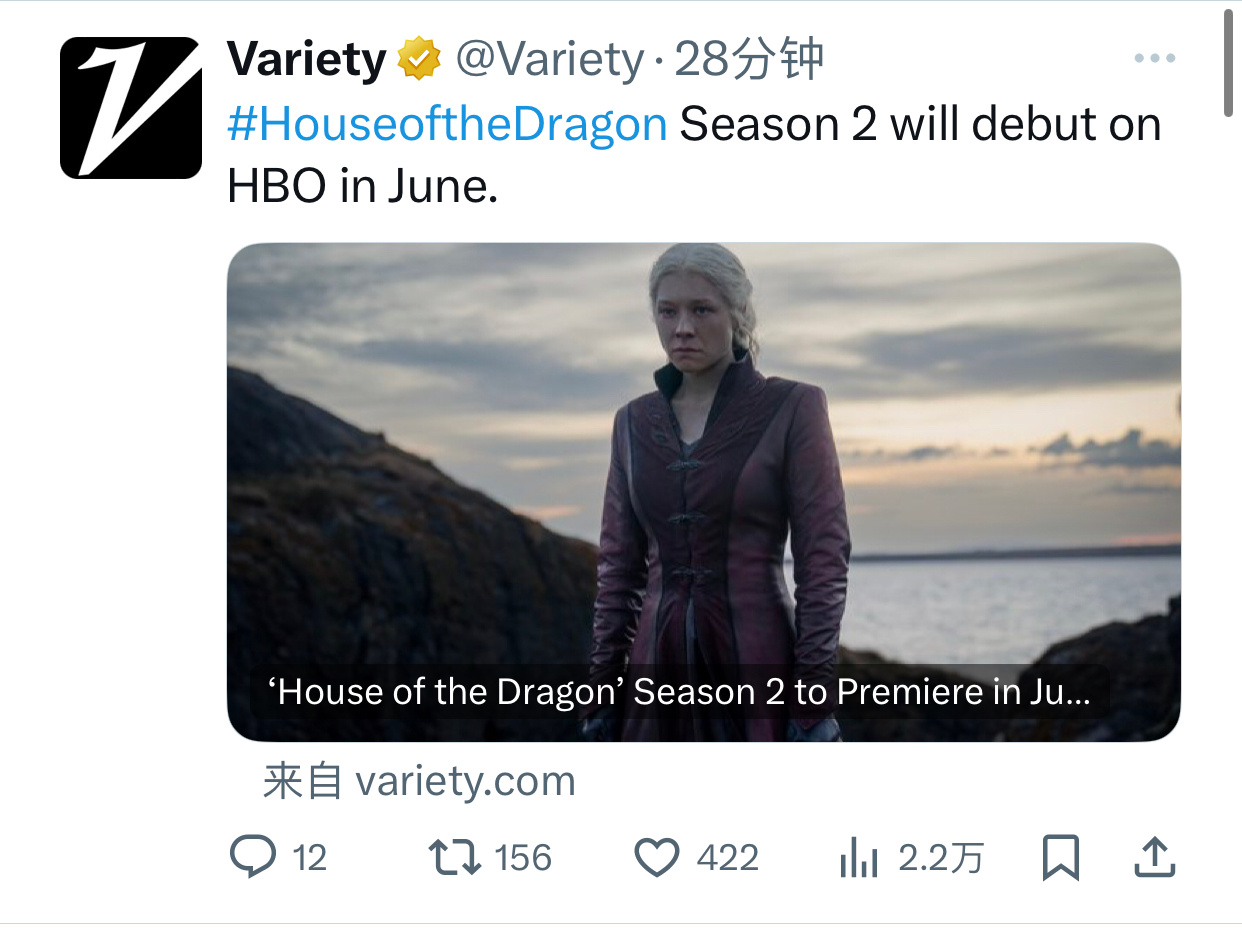This screenshot has height=939, width=1242.
Task: Open the Variety profile avatar logo
Action: (x=131, y=108)
